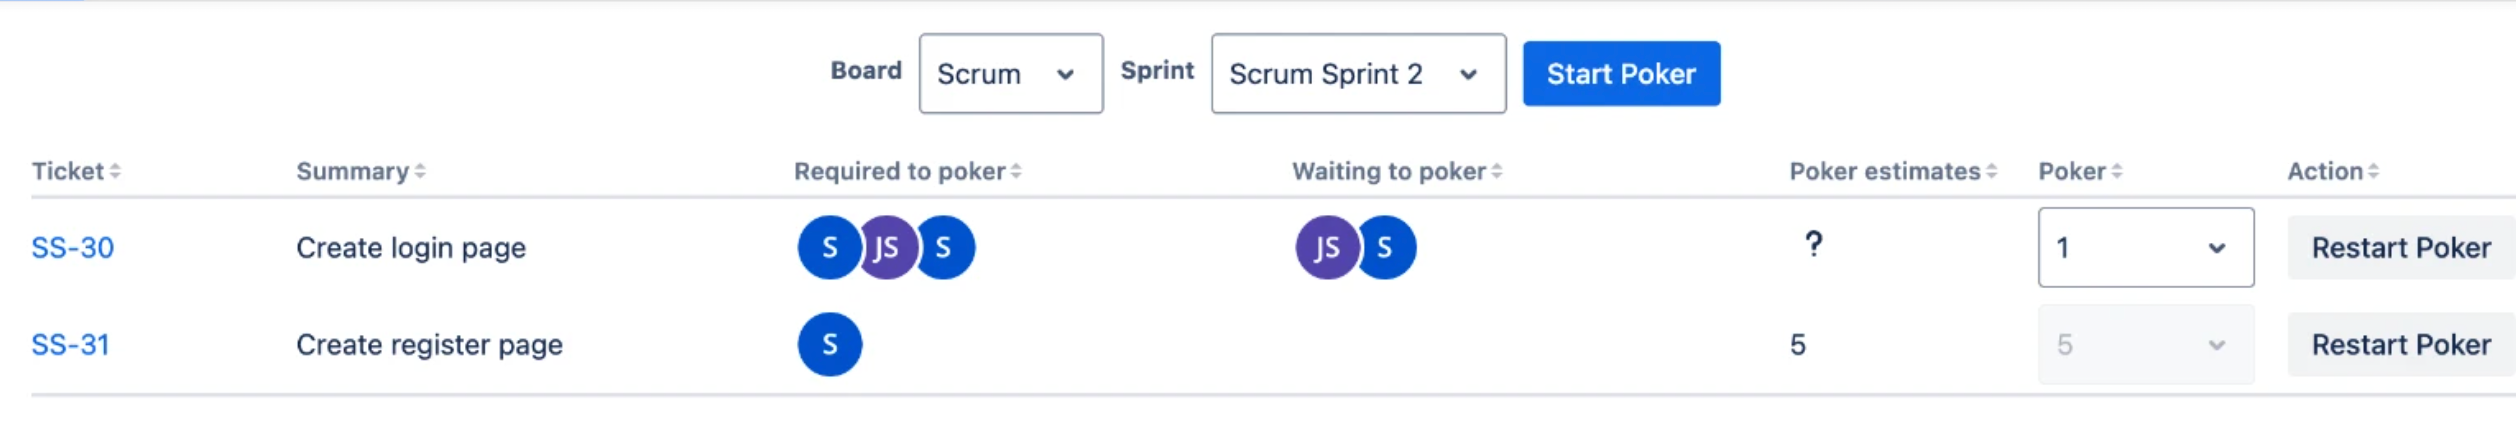The width and height of the screenshot is (2516, 426).
Task: Click first S avatar in SS-30 required
Action: click(829, 247)
